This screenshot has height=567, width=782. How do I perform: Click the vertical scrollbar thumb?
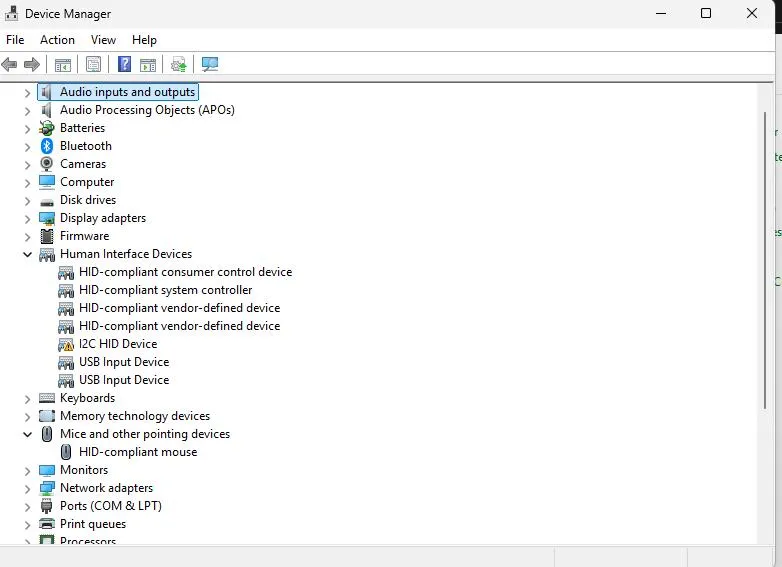765,261
